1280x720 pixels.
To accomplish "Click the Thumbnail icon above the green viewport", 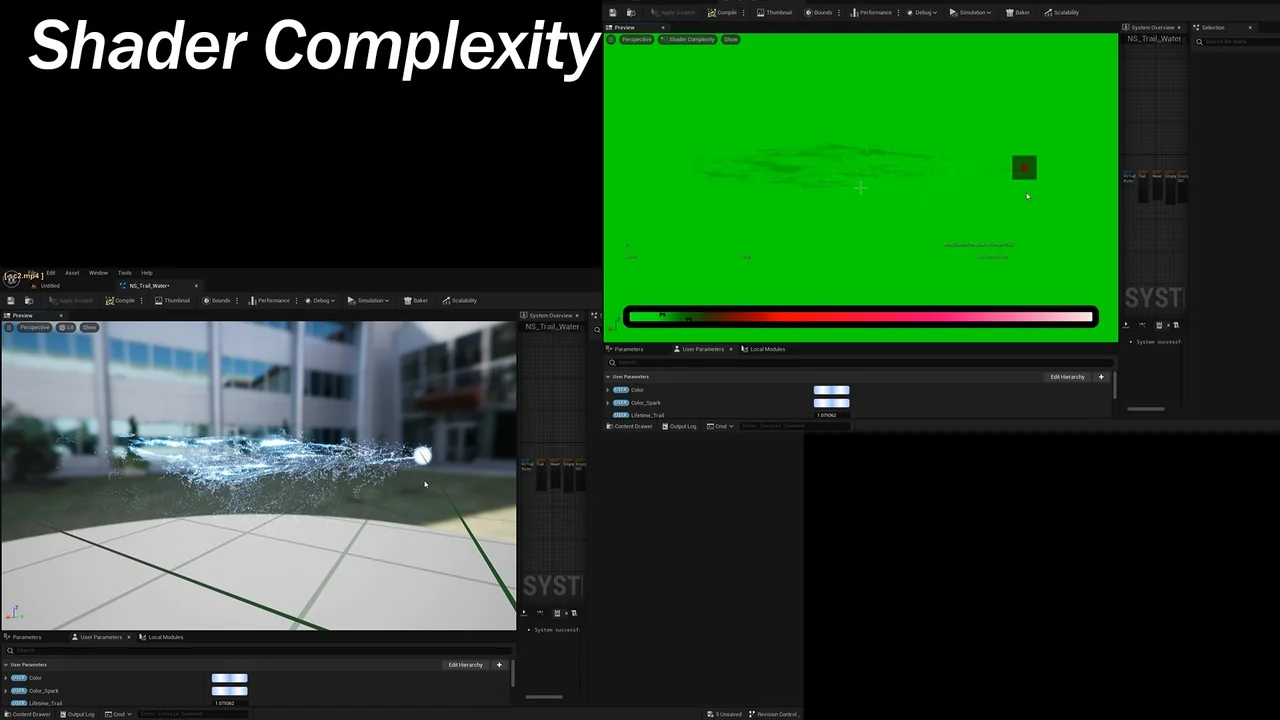I will [774, 12].
